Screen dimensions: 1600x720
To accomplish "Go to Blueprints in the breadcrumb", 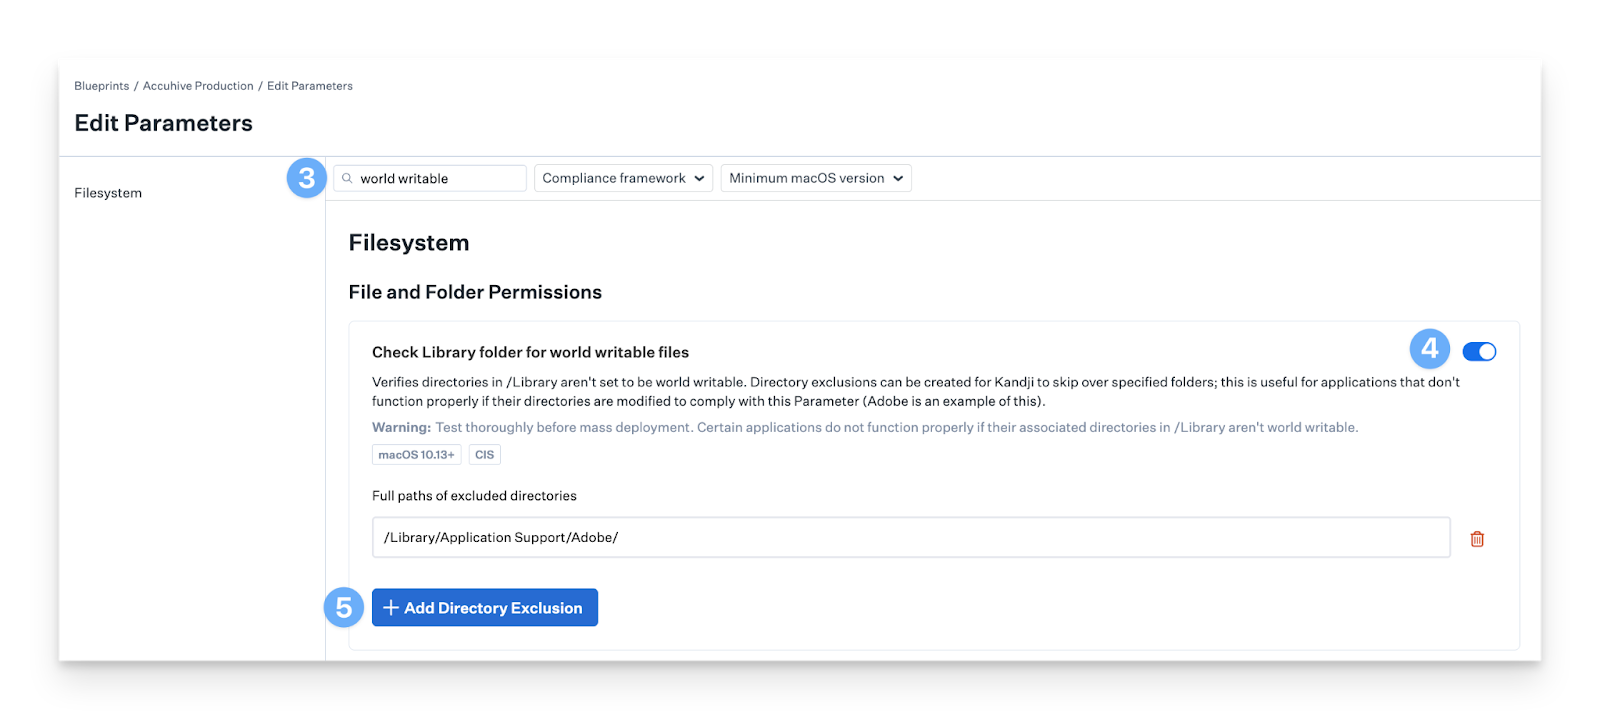I will click(102, 86).
